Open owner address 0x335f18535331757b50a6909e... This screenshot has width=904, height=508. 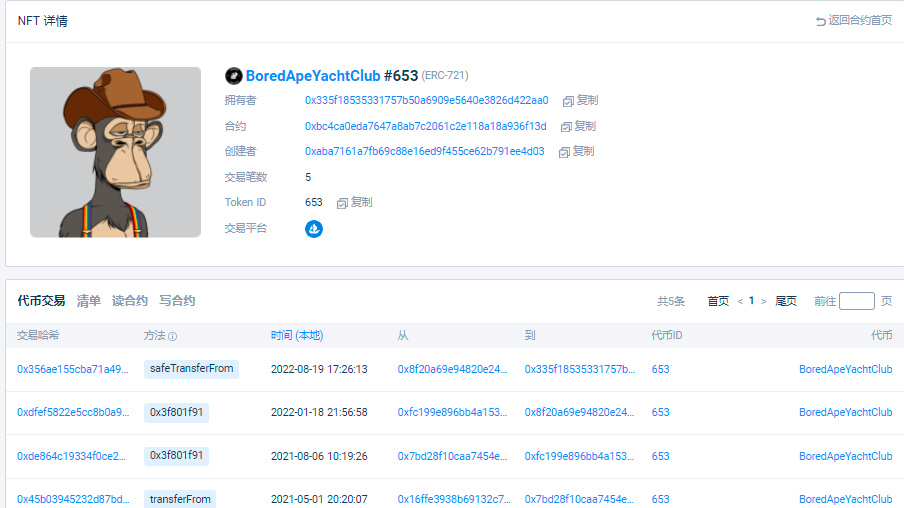(427, 100)
